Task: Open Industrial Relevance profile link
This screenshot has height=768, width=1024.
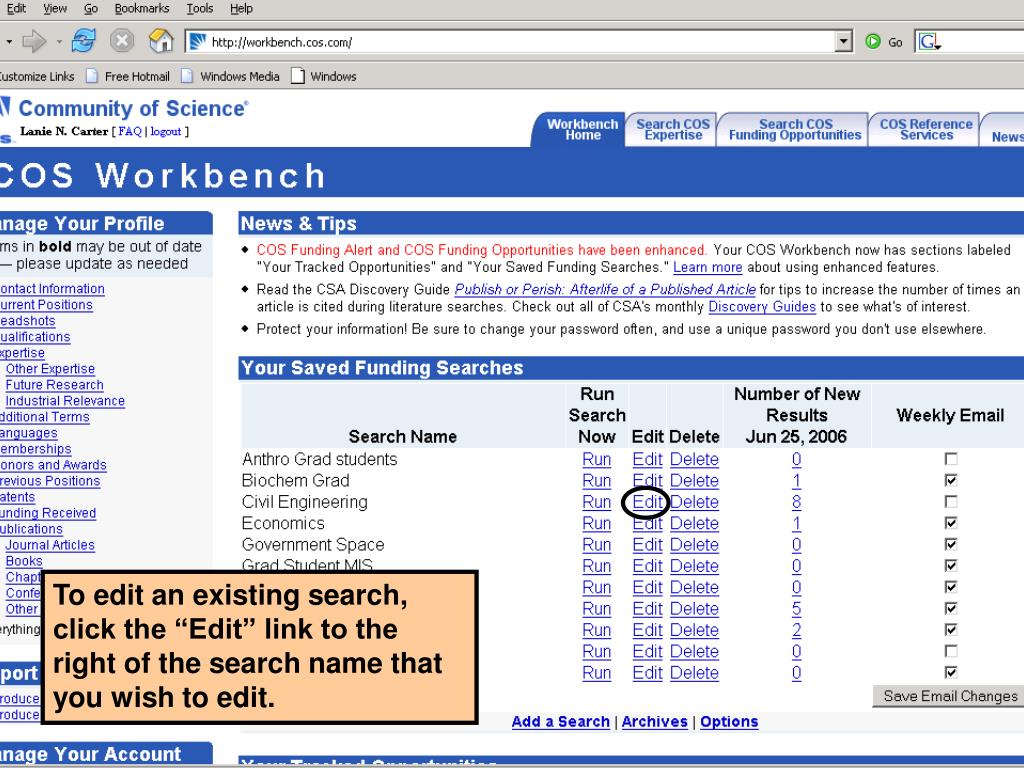Action: pyautogui.click(x=65, y=401)
